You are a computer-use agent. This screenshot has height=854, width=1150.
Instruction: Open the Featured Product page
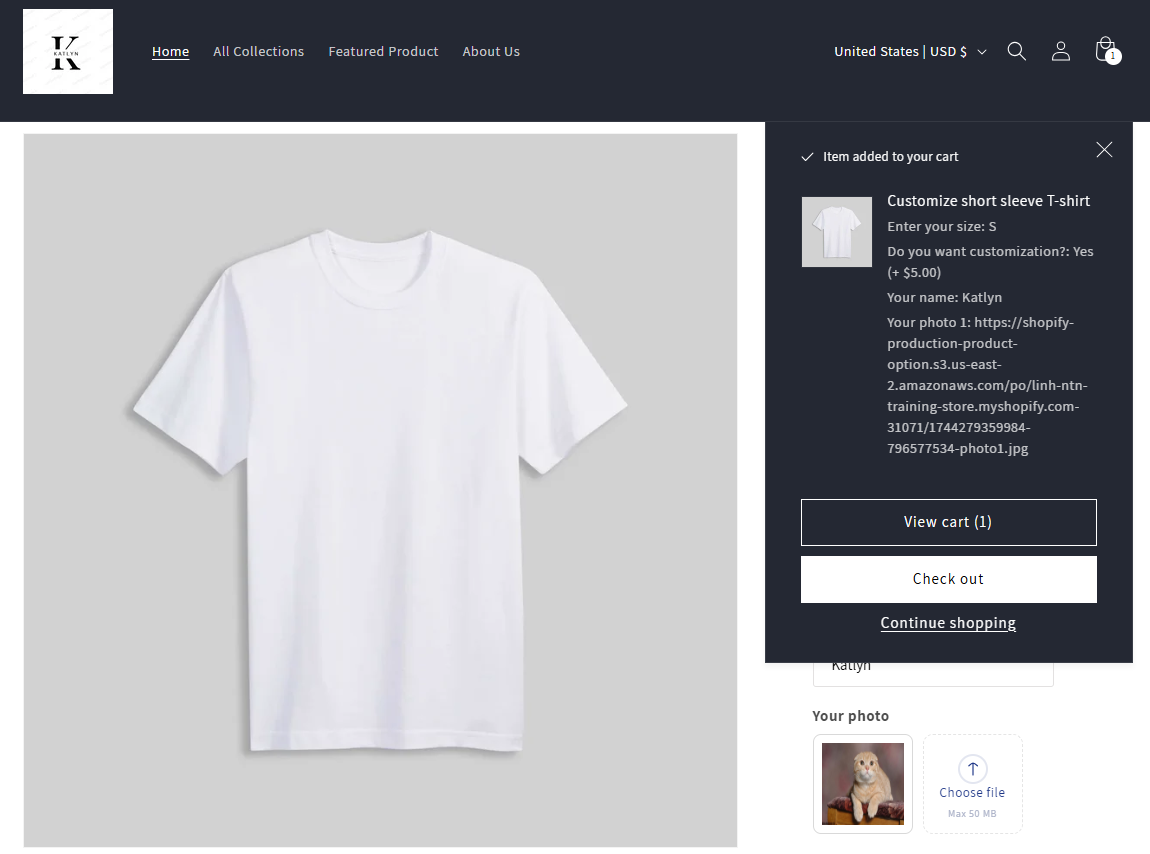tap(383, 51)
